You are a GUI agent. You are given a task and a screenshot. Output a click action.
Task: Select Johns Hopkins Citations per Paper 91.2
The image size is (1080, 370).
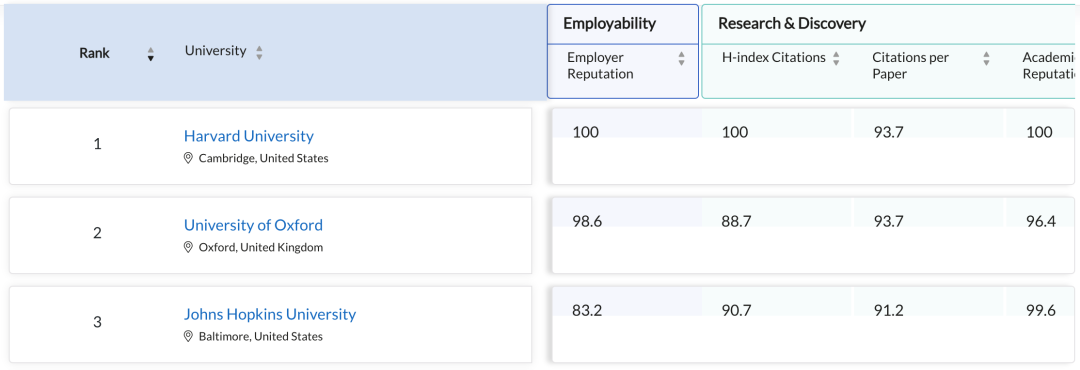tap(886, 310)
